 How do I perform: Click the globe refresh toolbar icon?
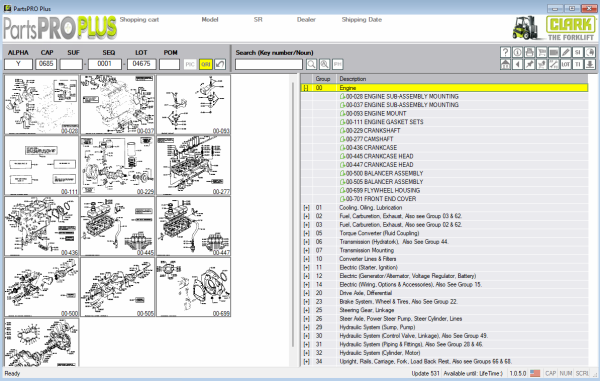[590, 52]
